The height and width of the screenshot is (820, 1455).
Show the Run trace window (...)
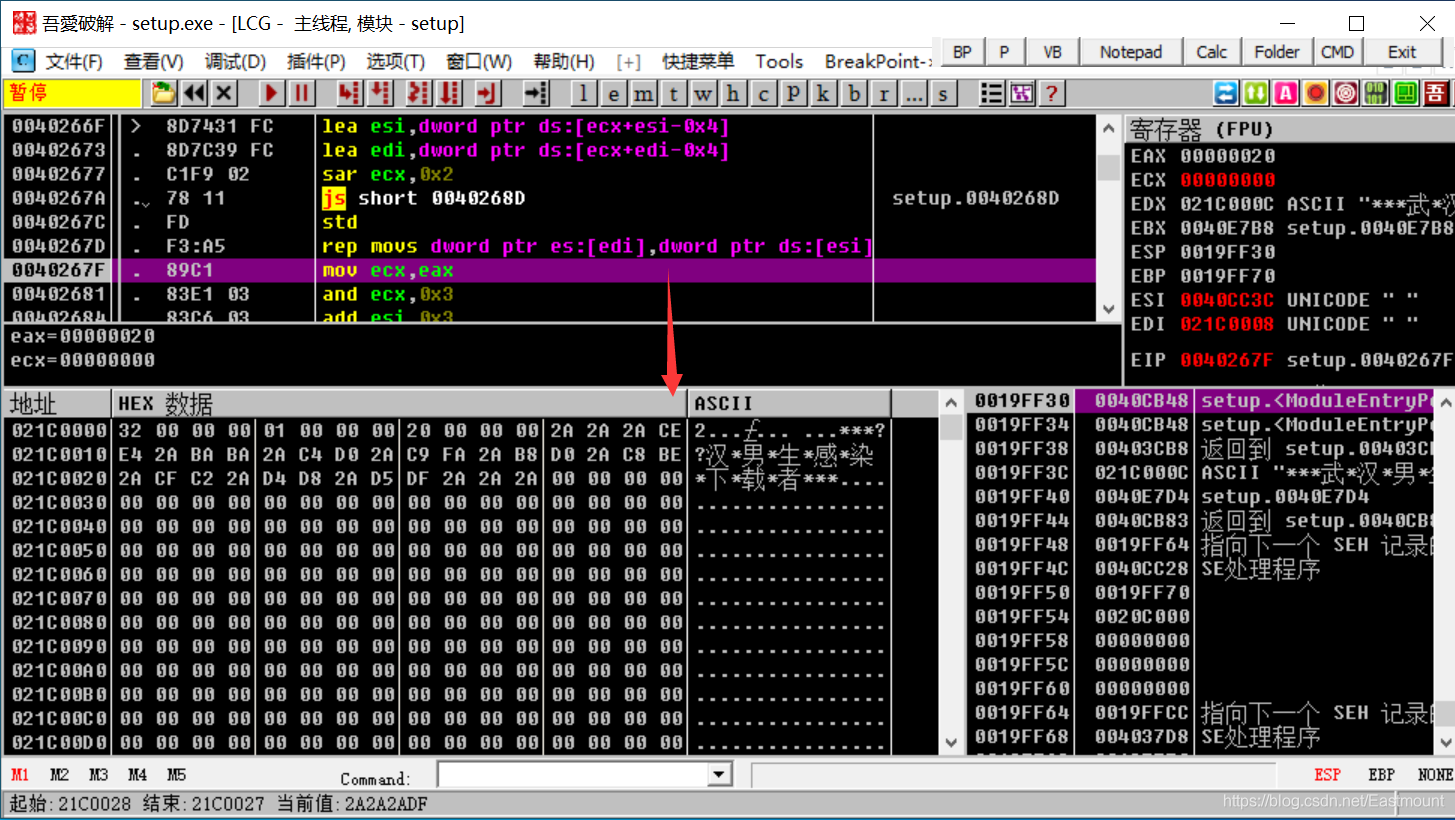click(x=913, y=94)
